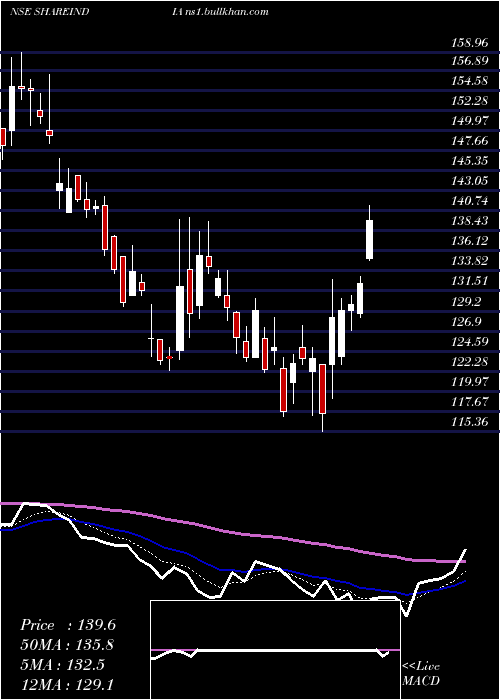Image resolution: width=500 pixels, height=700 pixels.
Task: Click the 12MA : 129.1 readout
Action: (x=68, y=685)
